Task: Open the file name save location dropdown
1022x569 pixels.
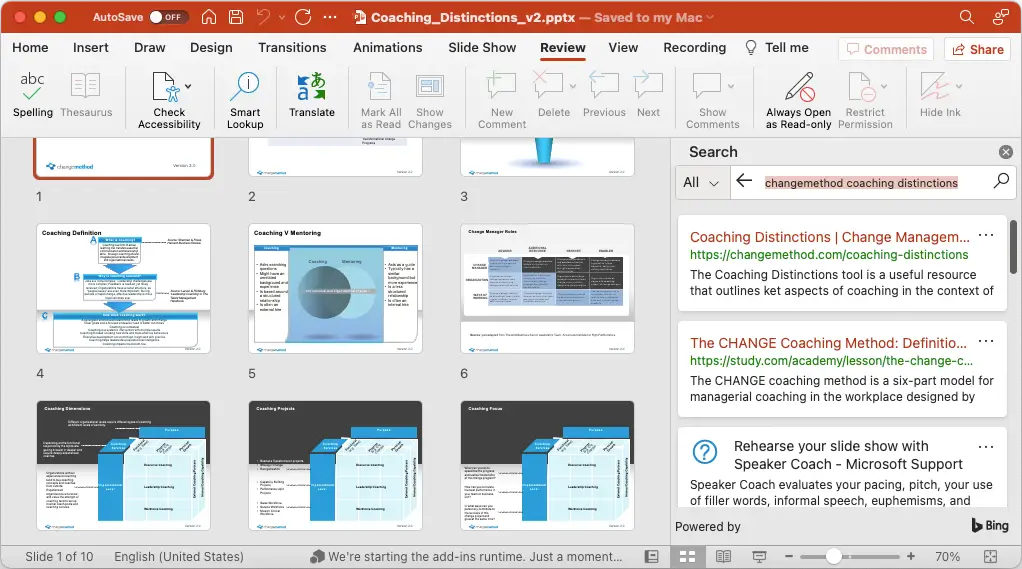Action: [710, 18]
